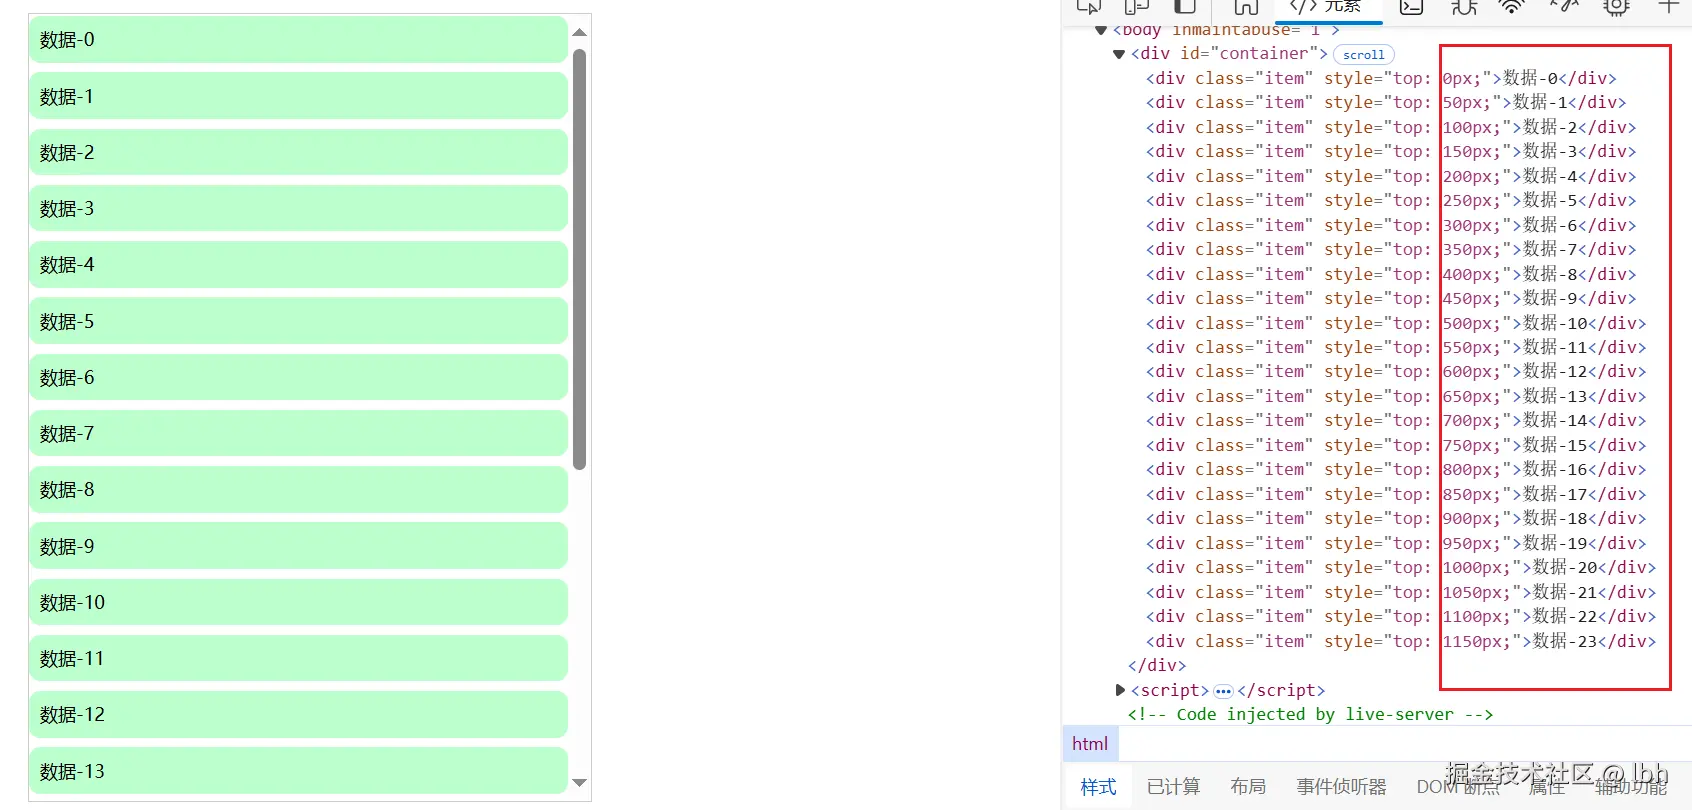Click the list's vertical scrollbar thumb

tap(579, 260)
